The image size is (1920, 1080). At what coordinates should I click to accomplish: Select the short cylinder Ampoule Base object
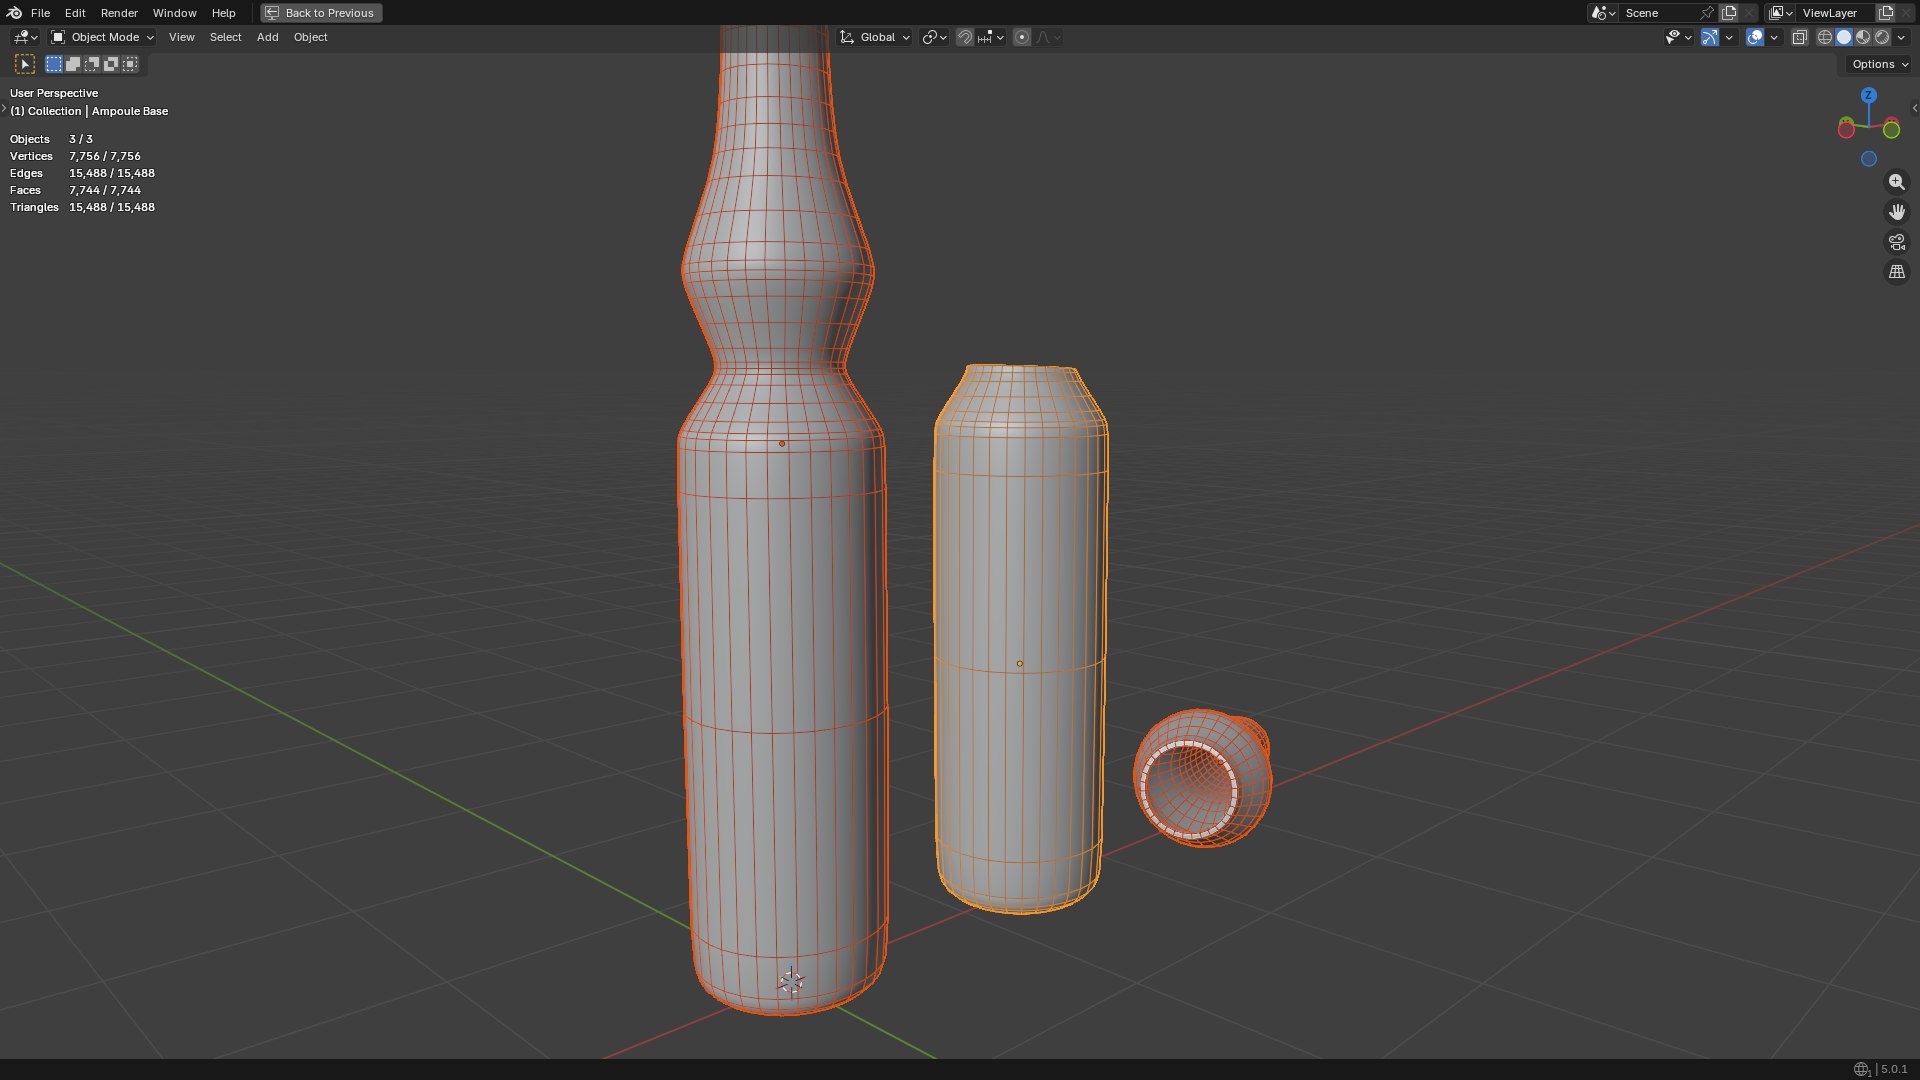point(1020,640)
